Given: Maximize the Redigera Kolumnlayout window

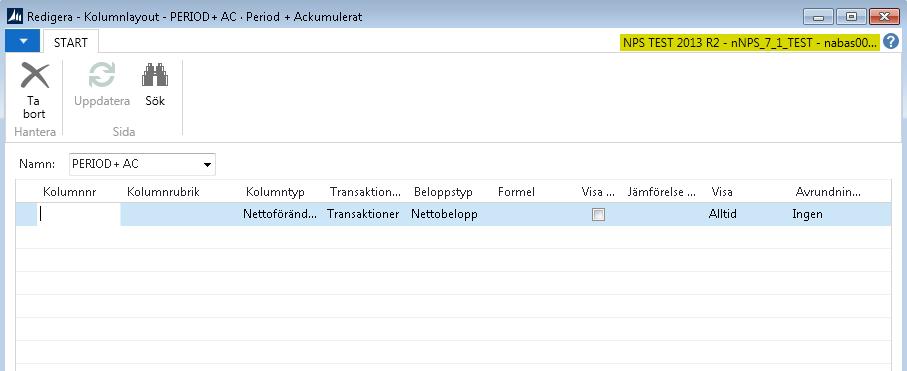Looking at the screenshot, I should [x=851, y=17].
